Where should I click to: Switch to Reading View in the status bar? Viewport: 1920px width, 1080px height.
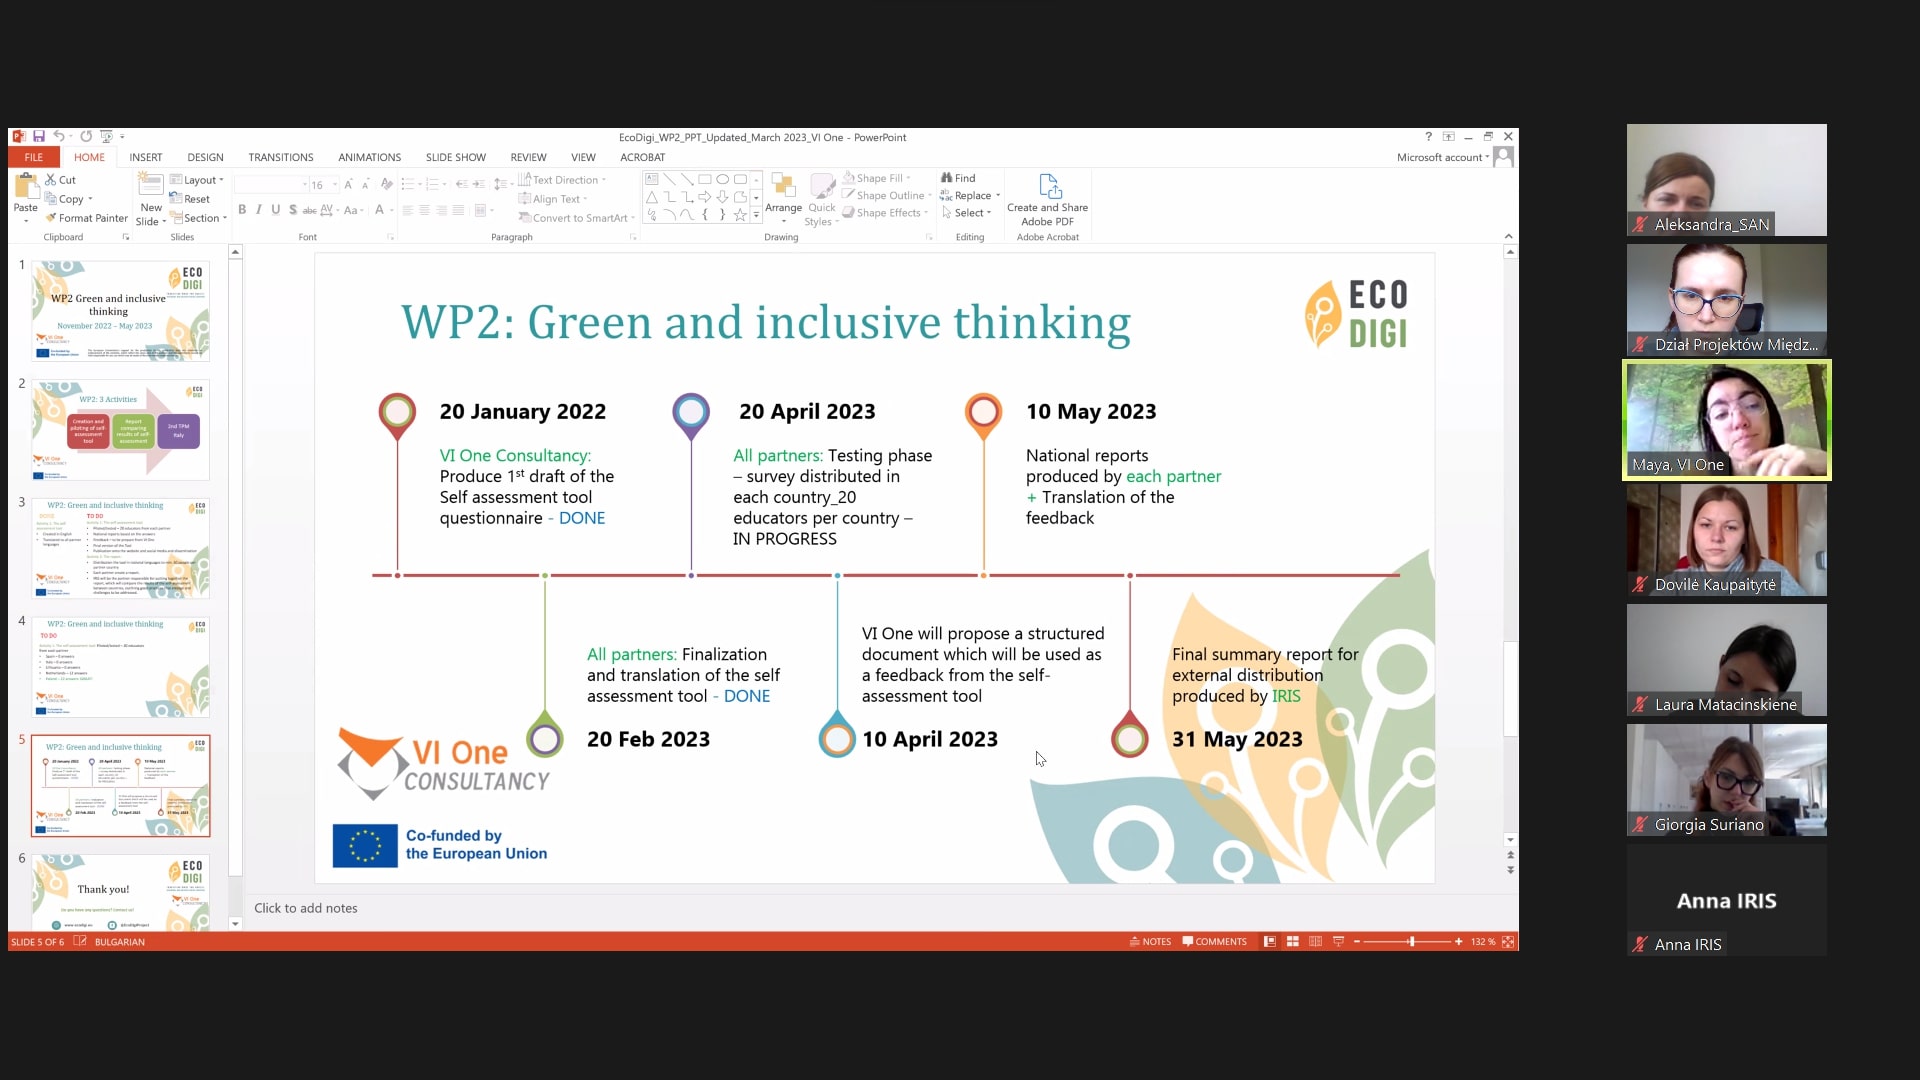point(1315,942)
